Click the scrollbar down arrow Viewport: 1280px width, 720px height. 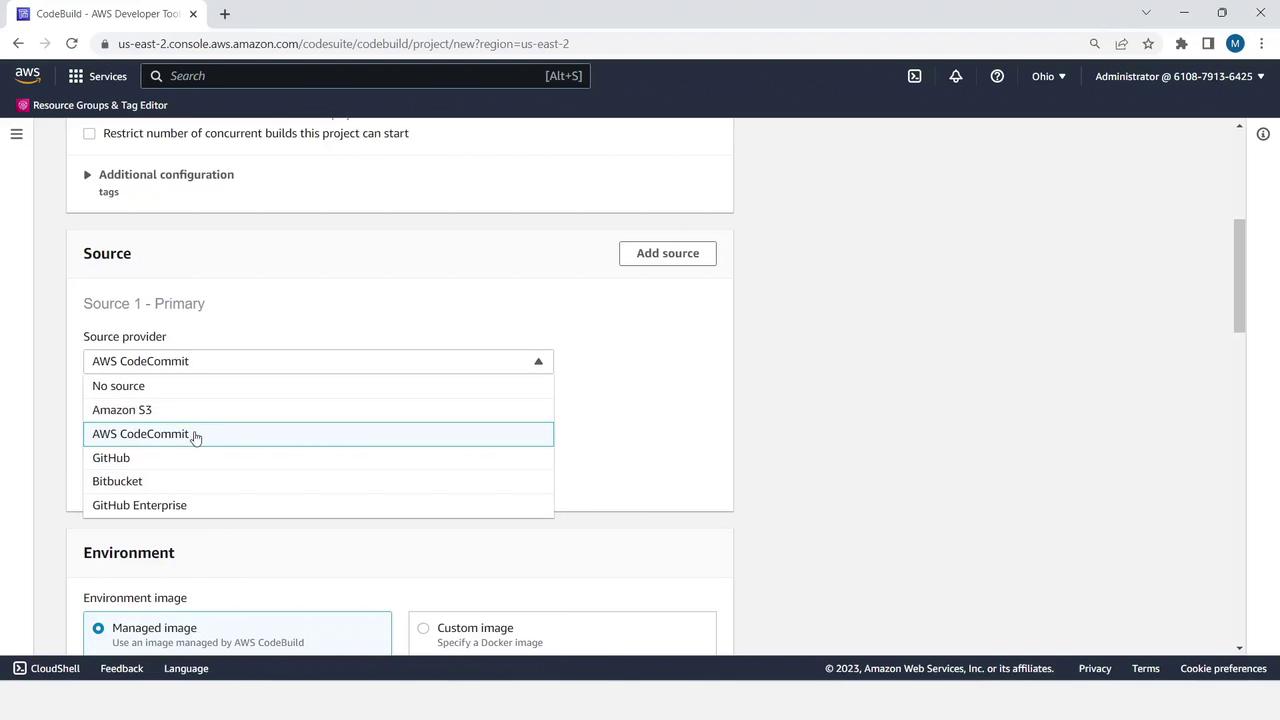pyautogui.click(x=1240, y=649)
